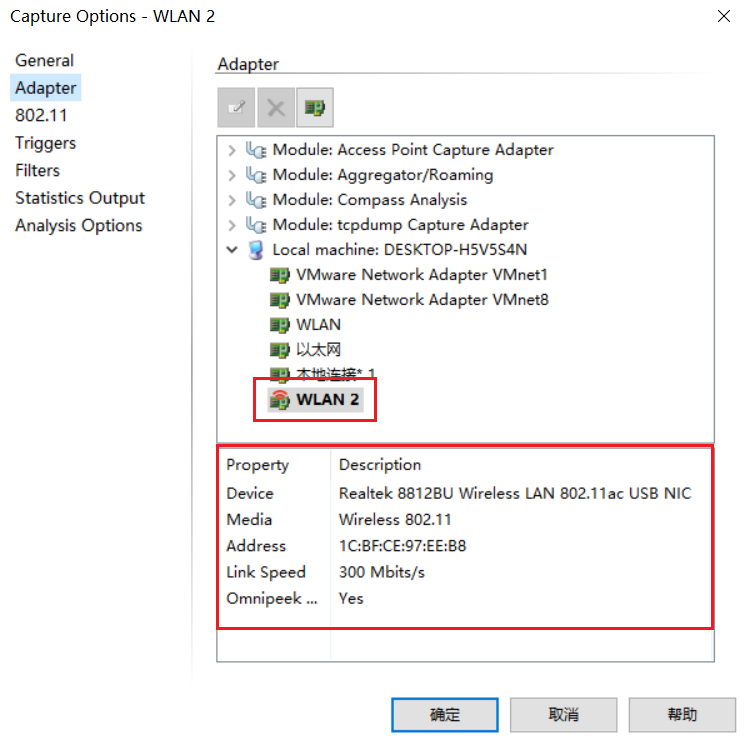
Task: Open the Statistics Output options page
Action: pyautogui.click(x=80, y=198)
